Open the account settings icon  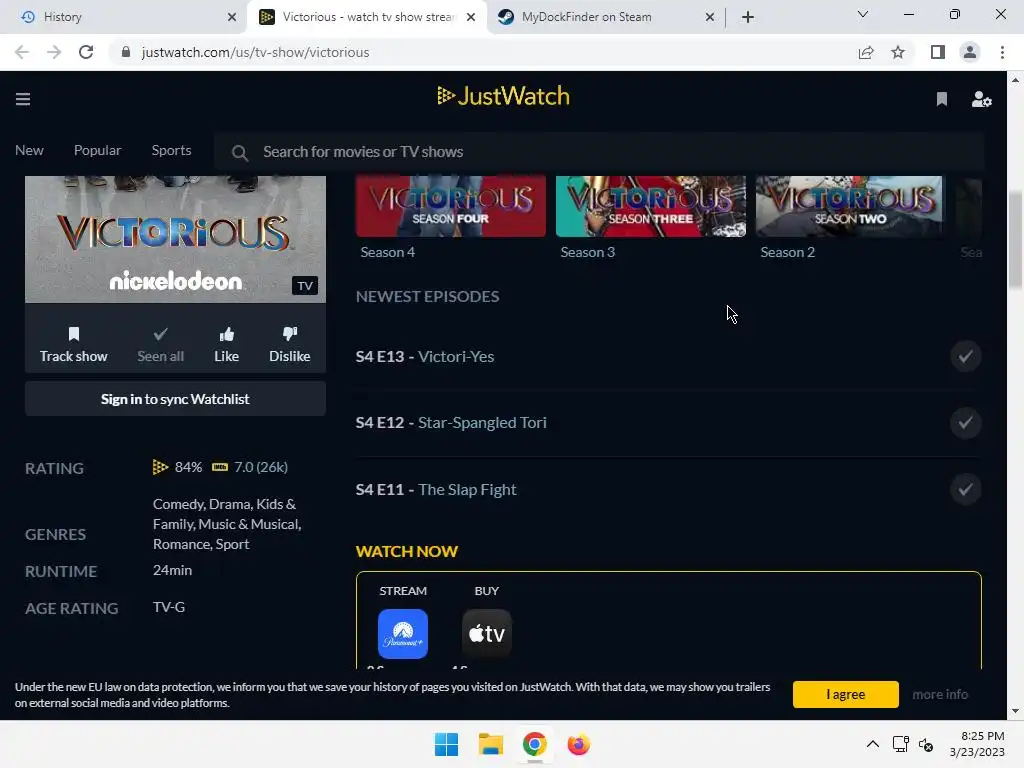pyautogui.click(x=981, y=99)
